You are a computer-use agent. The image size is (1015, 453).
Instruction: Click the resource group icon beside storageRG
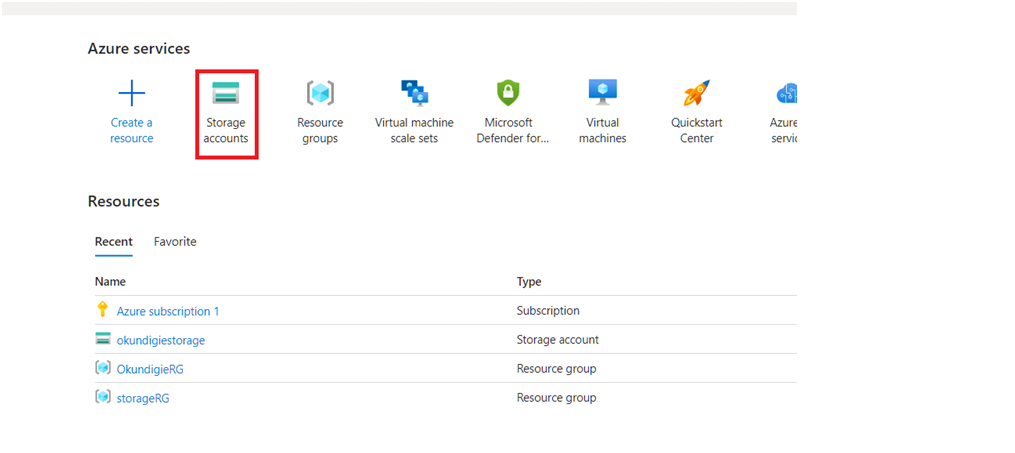coord(103,397)
